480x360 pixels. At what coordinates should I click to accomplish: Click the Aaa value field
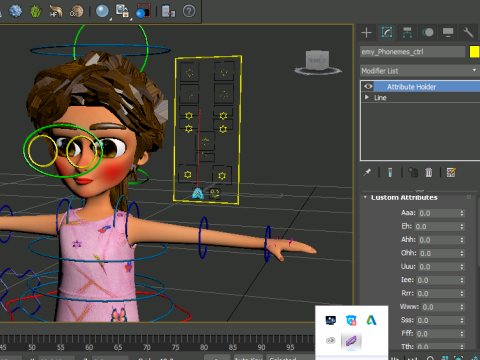point(438,213)
